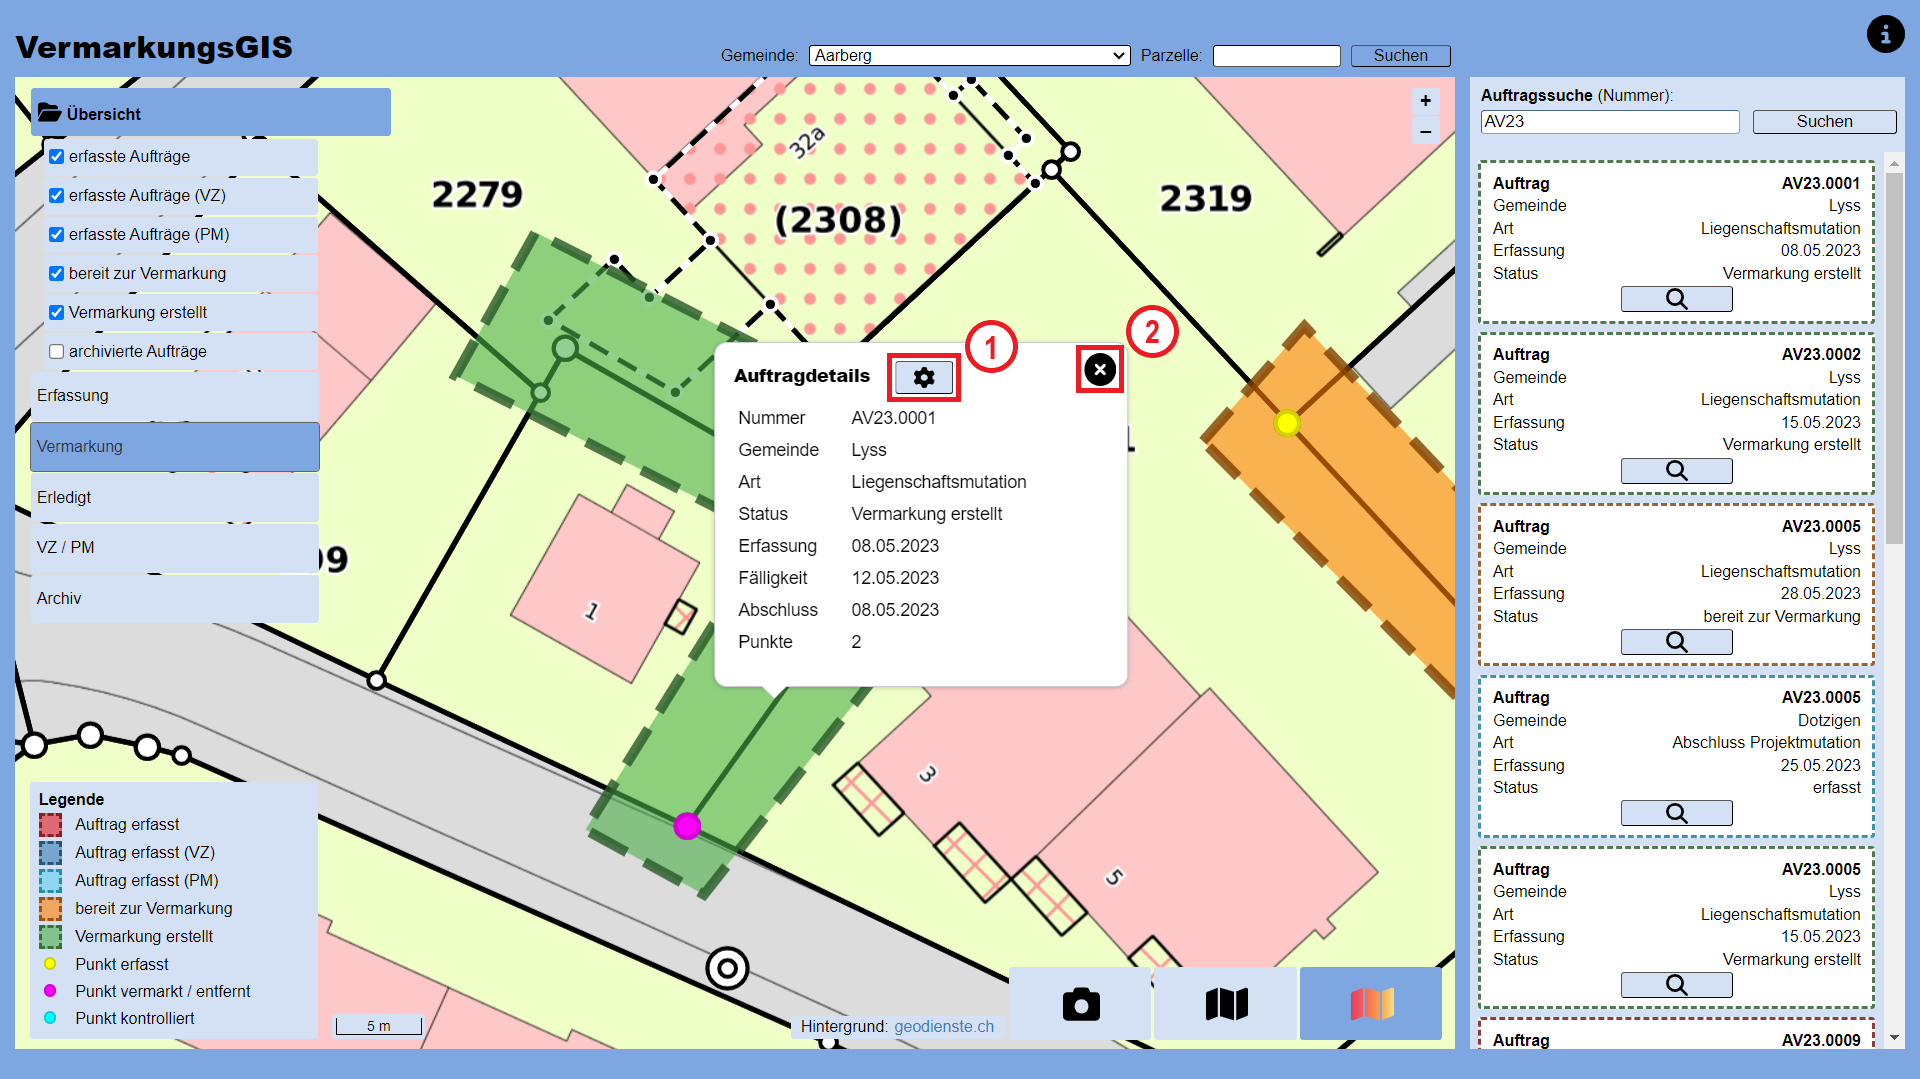This screenshot has height=1079, width=1920.
Task: Open the geodienste.ch link
Action: pyautogui.click(x=944, y=1026)
